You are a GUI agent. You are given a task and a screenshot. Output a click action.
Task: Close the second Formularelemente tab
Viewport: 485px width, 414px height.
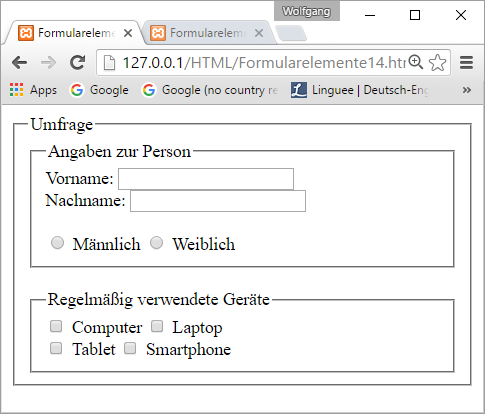coord(259,33)
